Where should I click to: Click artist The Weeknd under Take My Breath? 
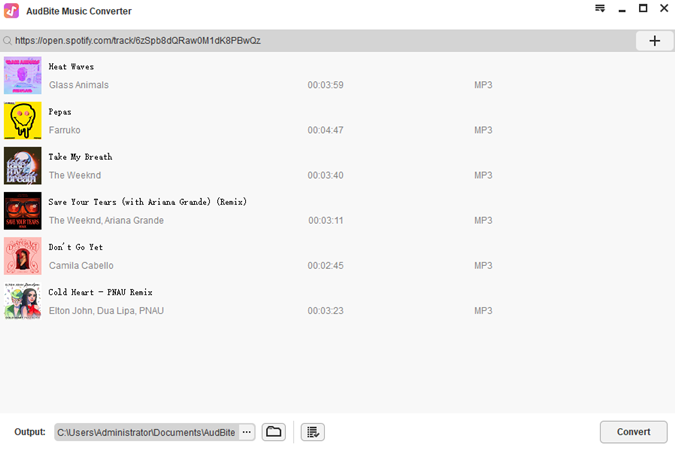click(75, 175)
